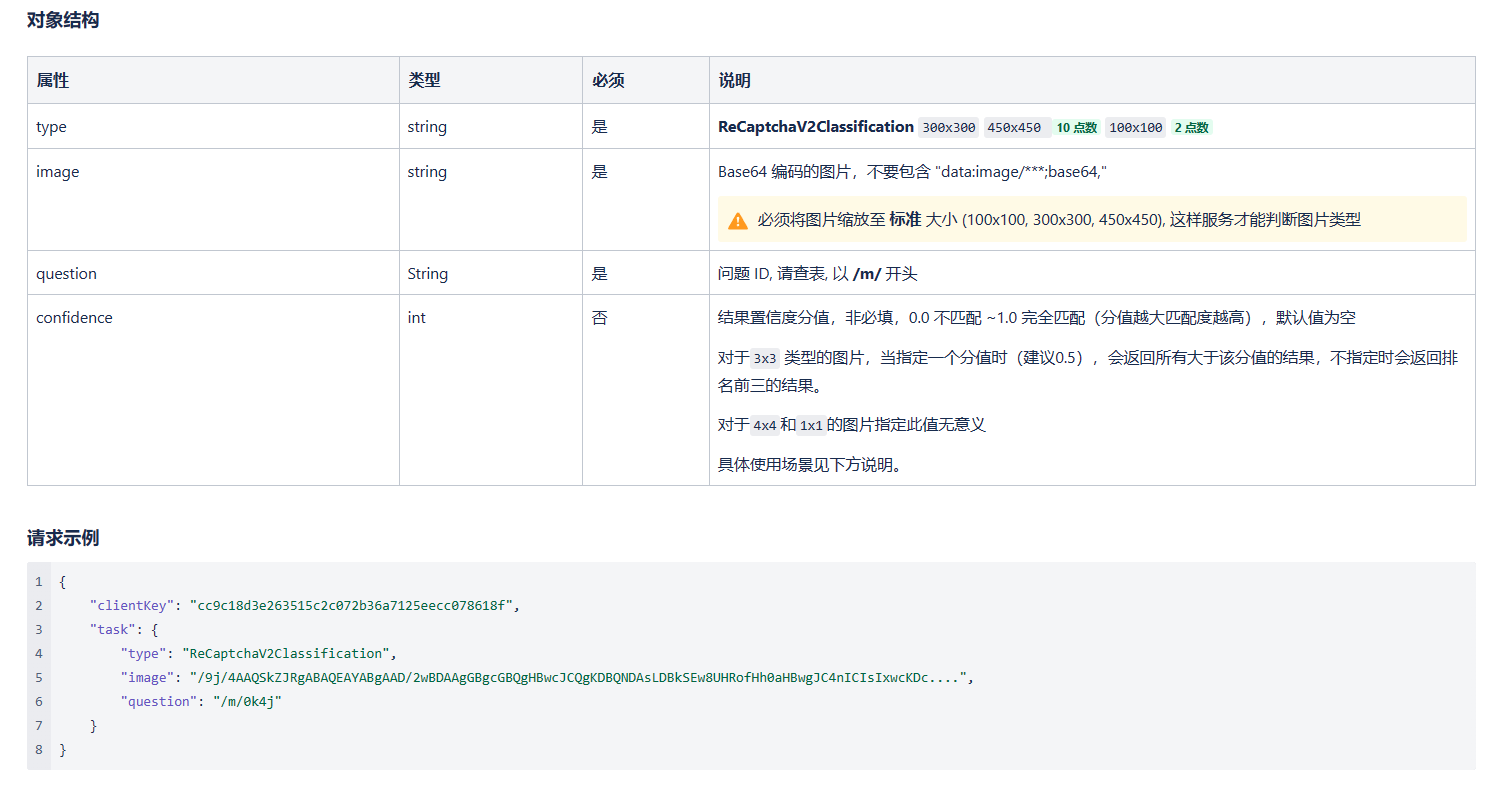Click the "450x450" size badge
Screen dimensions: 1494x789
[x=1013, y=128]
